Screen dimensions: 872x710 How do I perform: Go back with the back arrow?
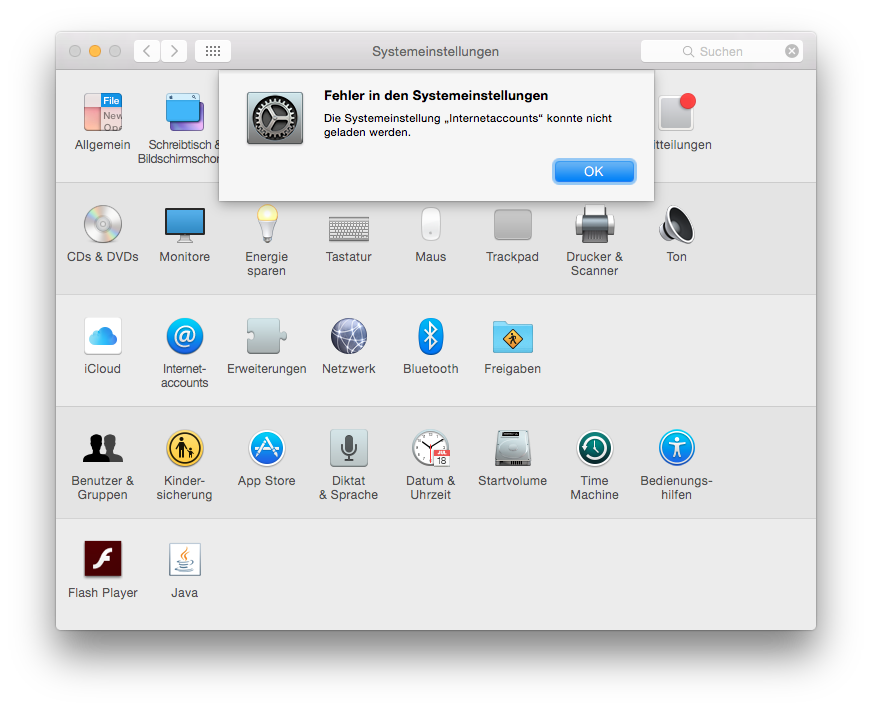click(x=147, y=51)
